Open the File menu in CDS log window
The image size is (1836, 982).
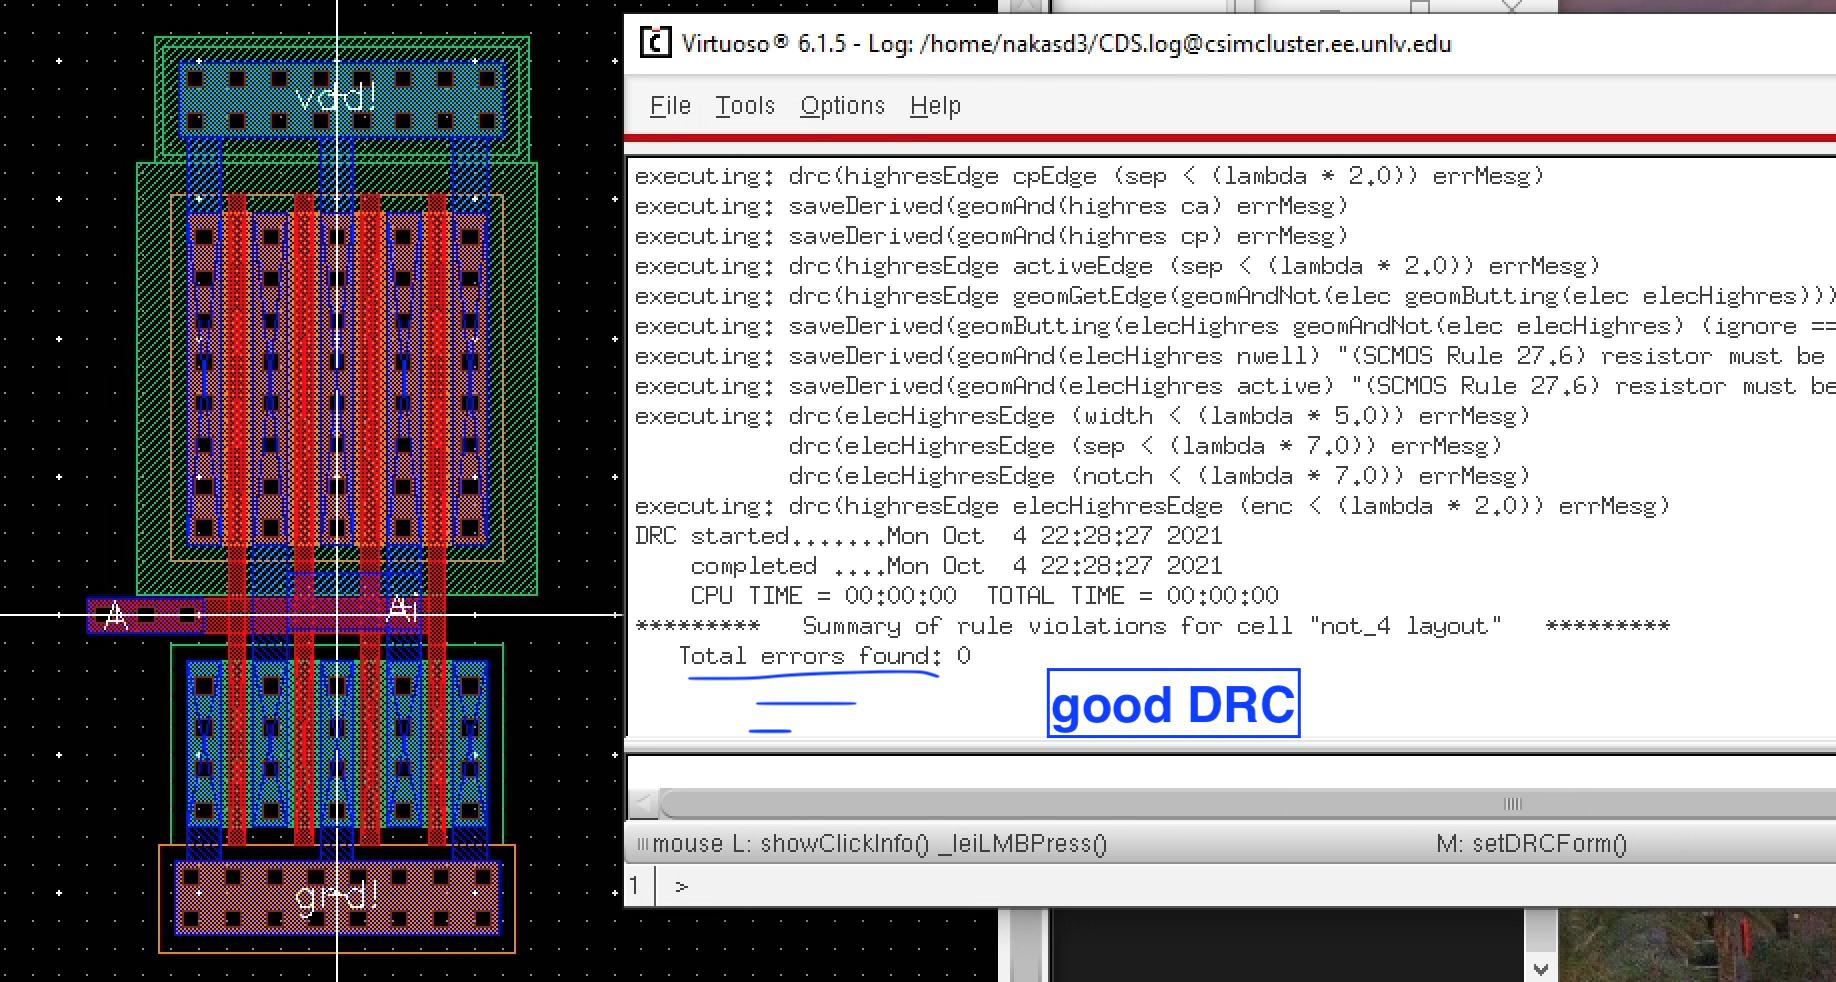point(670,105)
